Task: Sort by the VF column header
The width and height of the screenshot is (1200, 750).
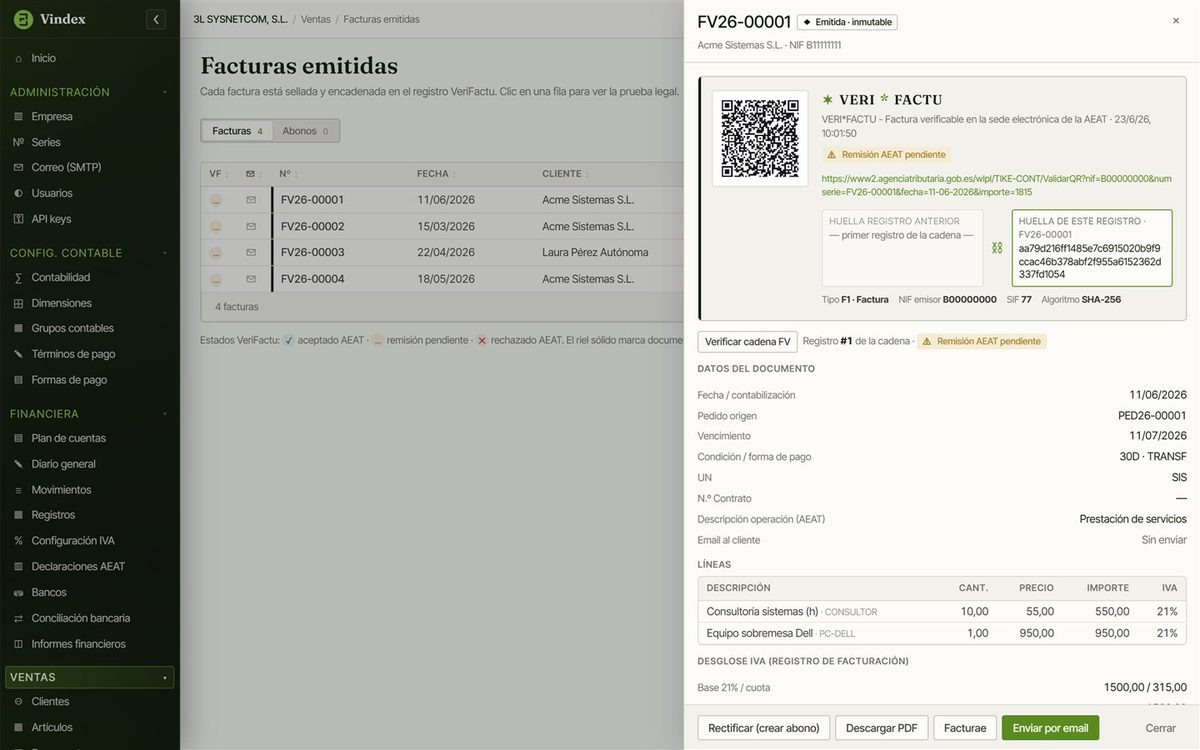Action: pos(219,174)
